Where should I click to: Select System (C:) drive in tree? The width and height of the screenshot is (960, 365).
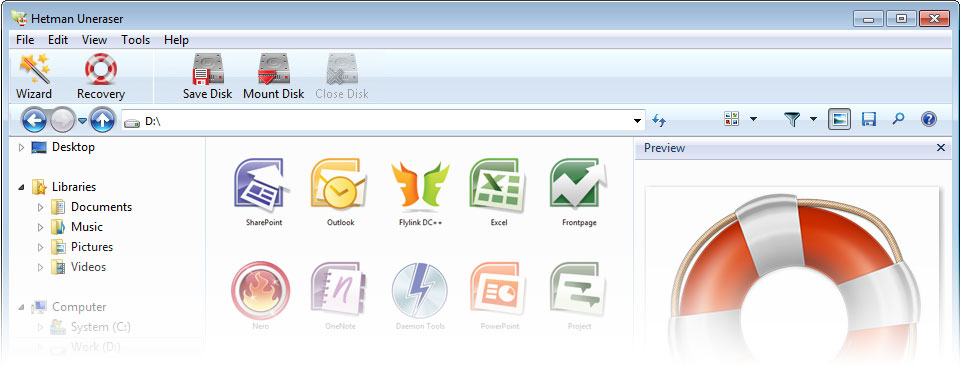click(100, 327)
